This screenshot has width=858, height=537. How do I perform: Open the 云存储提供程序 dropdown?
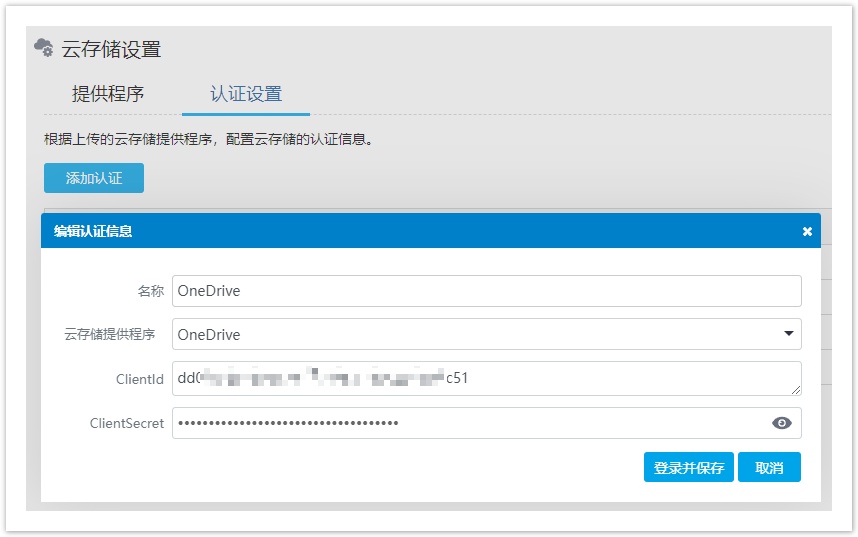click(x=486, y=334)
